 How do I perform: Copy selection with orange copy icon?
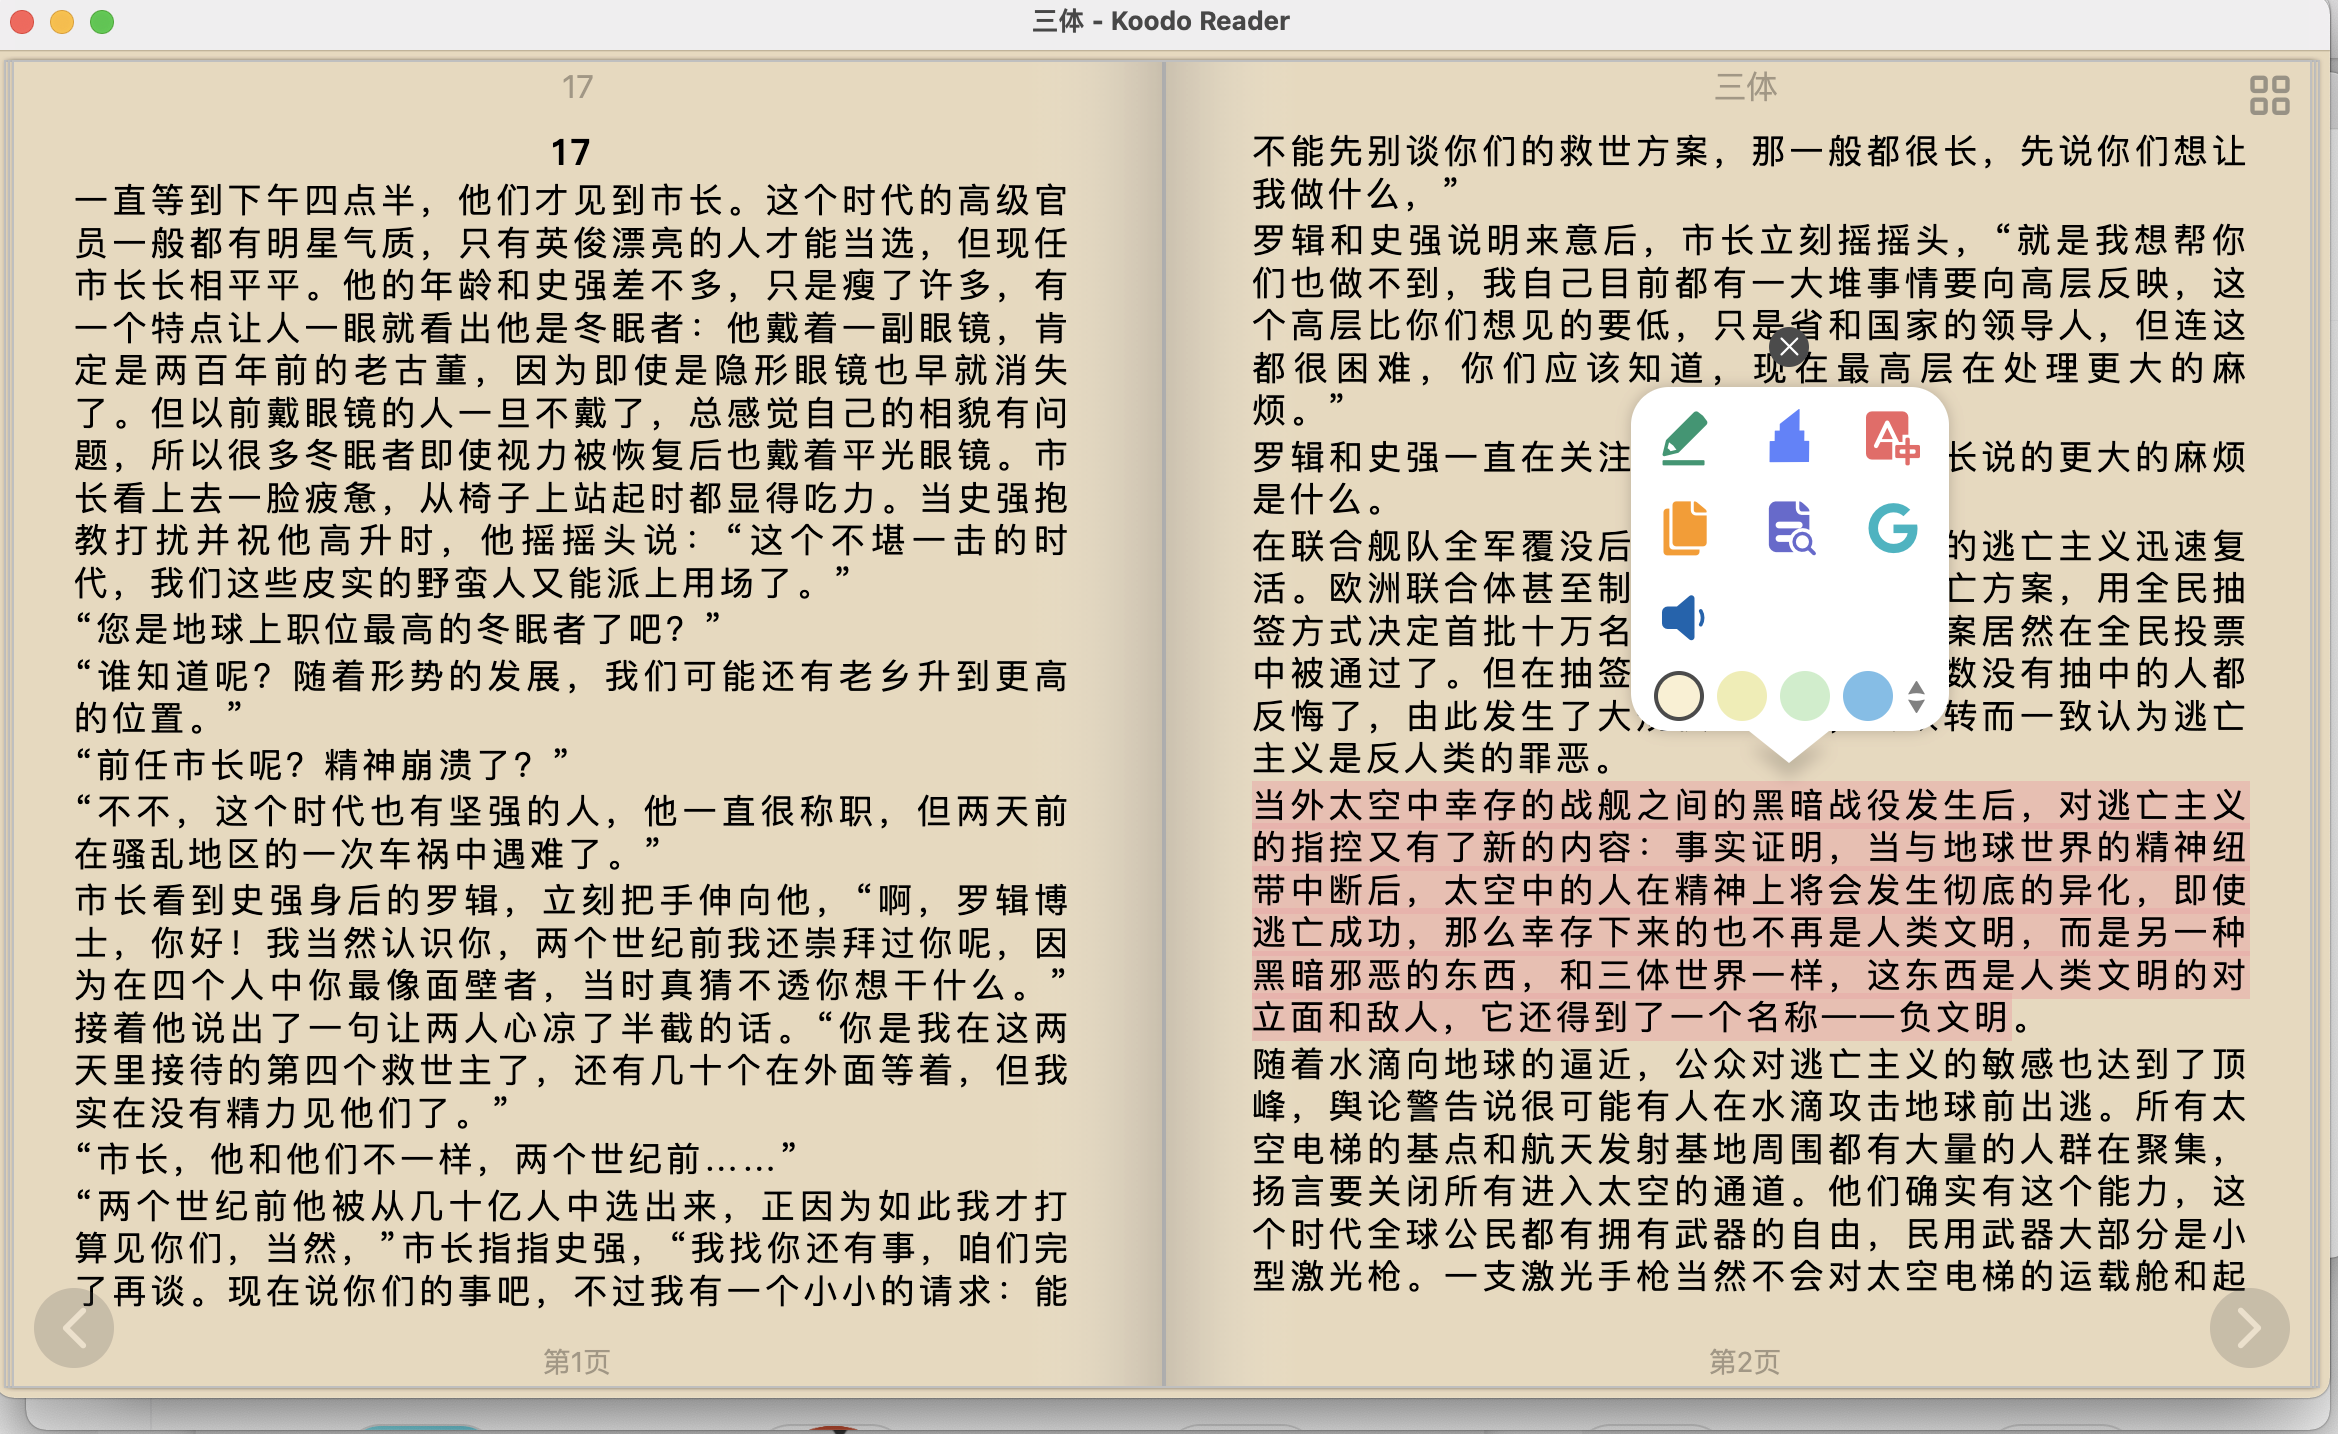click(1685, 527)
